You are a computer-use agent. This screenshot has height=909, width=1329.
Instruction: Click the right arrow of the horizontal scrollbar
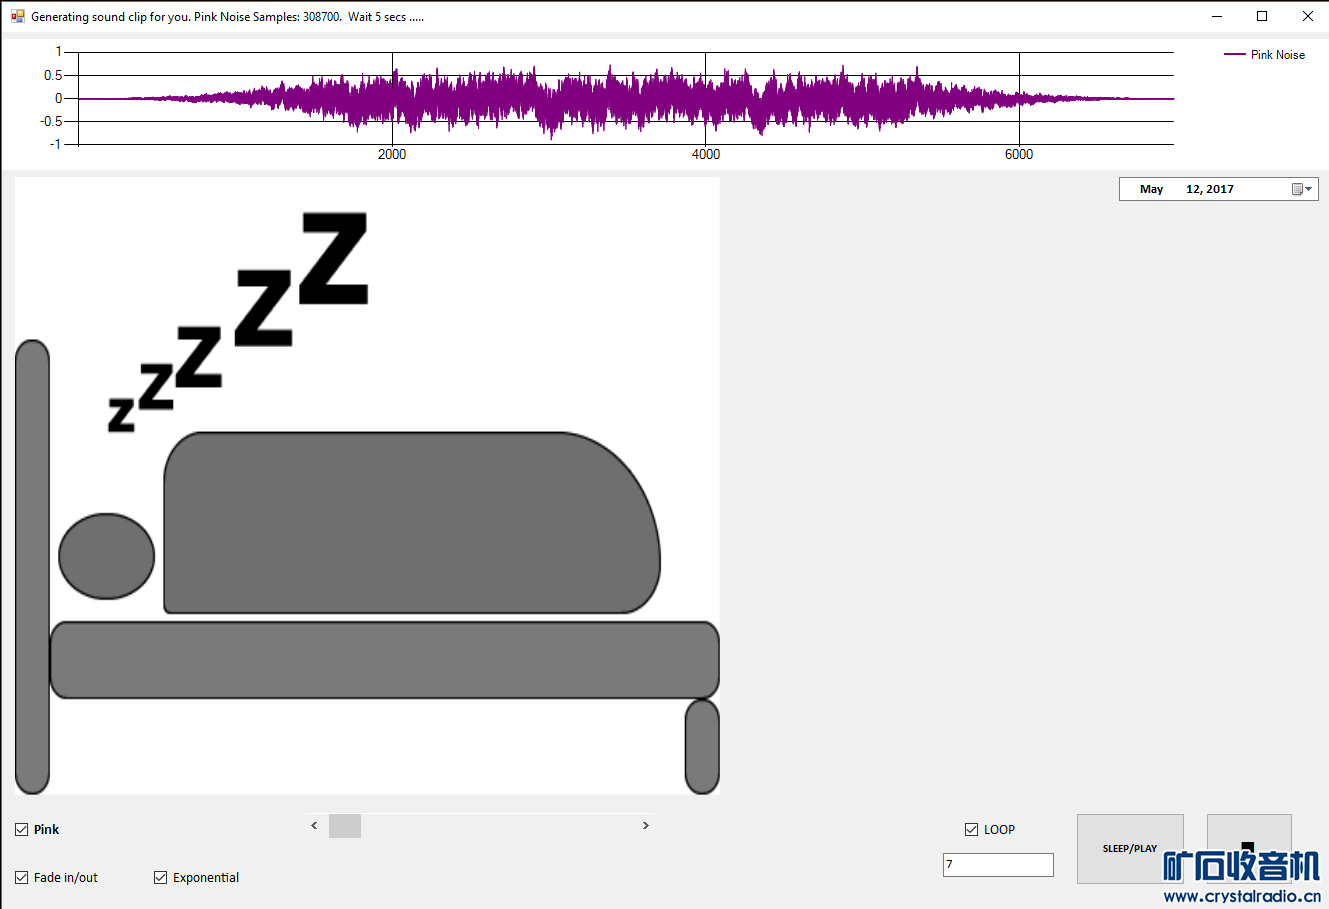point(646,826)
